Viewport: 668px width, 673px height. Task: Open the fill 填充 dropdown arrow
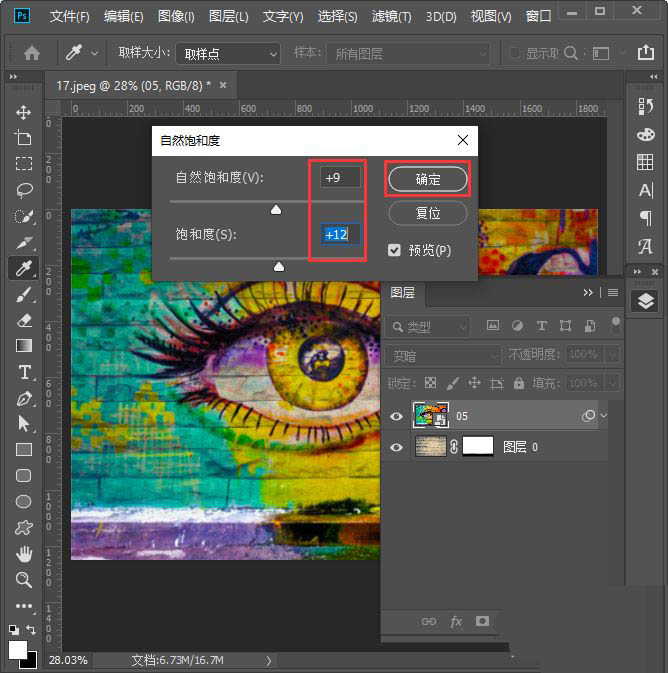tap(612, 383)
